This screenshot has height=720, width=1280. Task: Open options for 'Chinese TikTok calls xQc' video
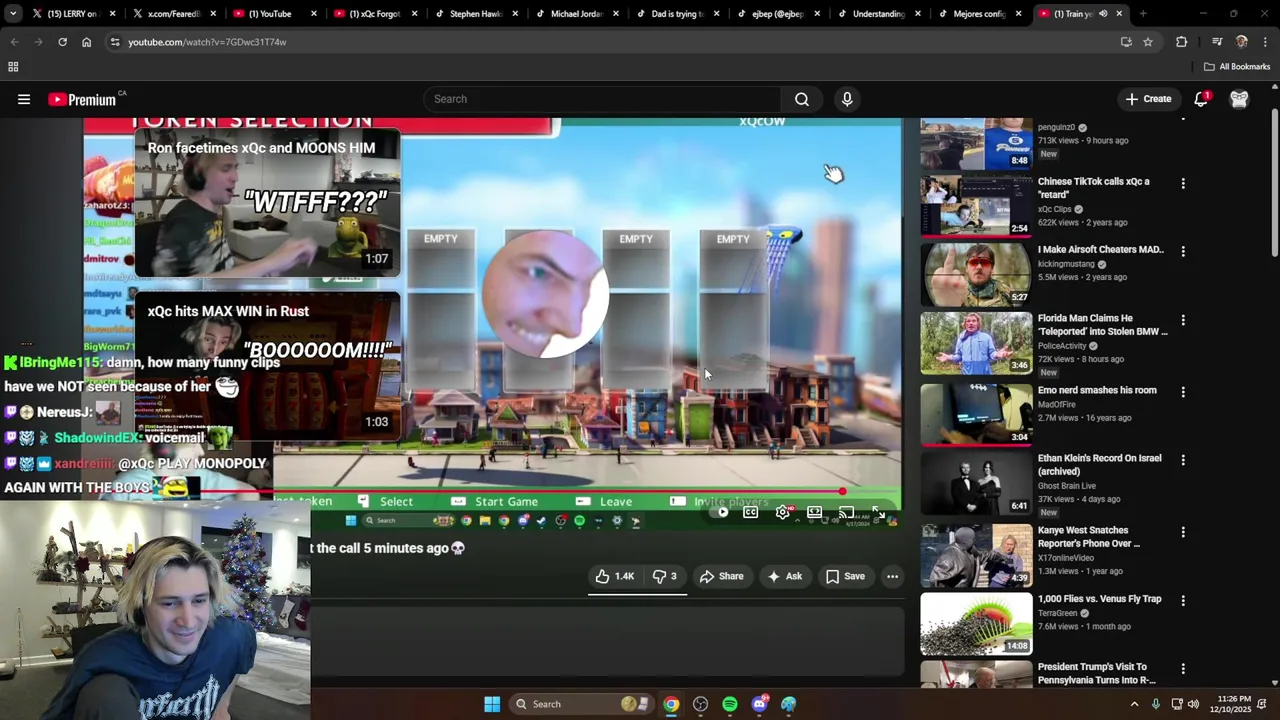1183,184
